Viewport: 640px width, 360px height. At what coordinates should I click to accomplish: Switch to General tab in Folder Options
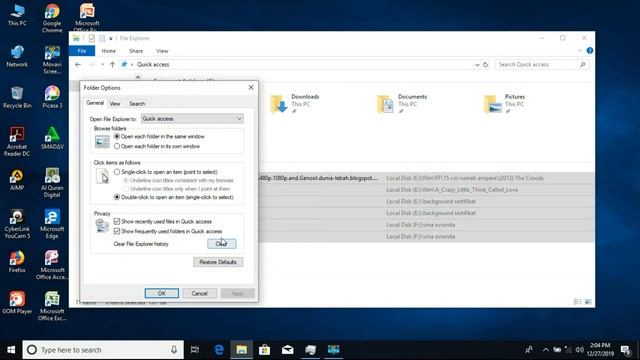coord(95,103)
